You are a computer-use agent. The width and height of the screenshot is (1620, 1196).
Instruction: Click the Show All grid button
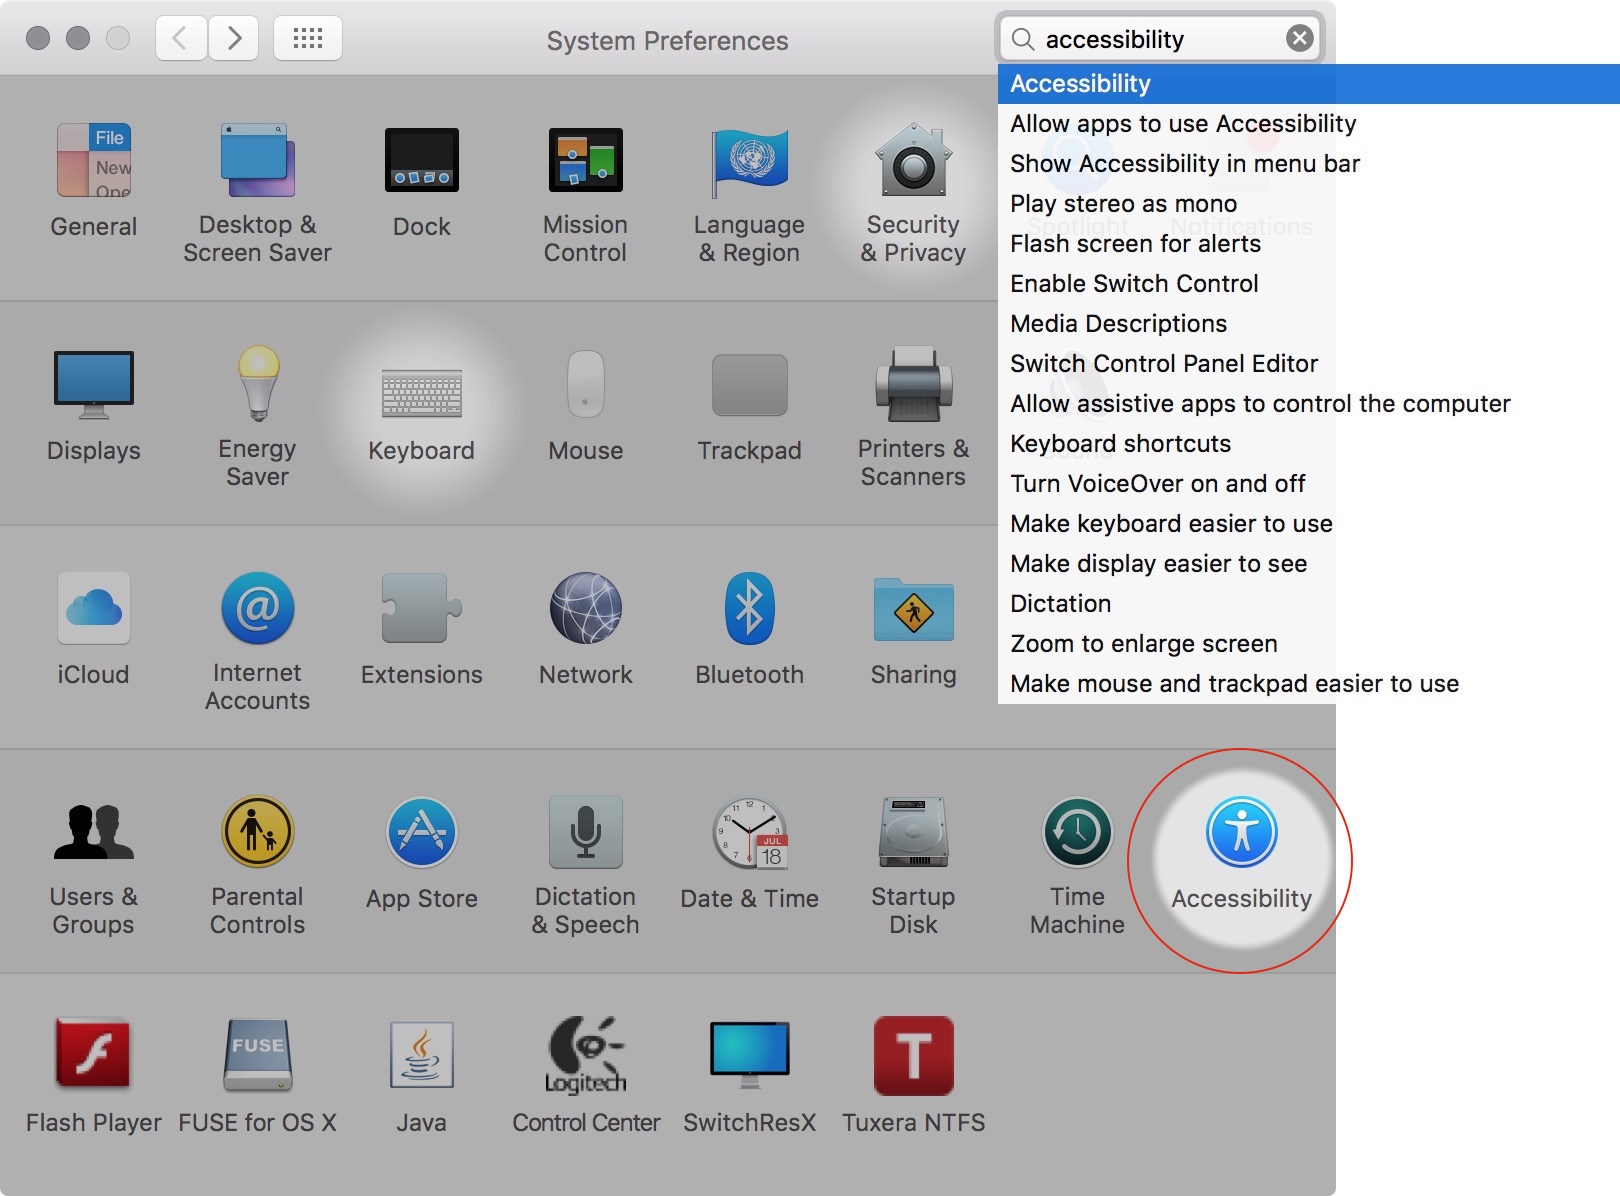click(x=307, y=39)
